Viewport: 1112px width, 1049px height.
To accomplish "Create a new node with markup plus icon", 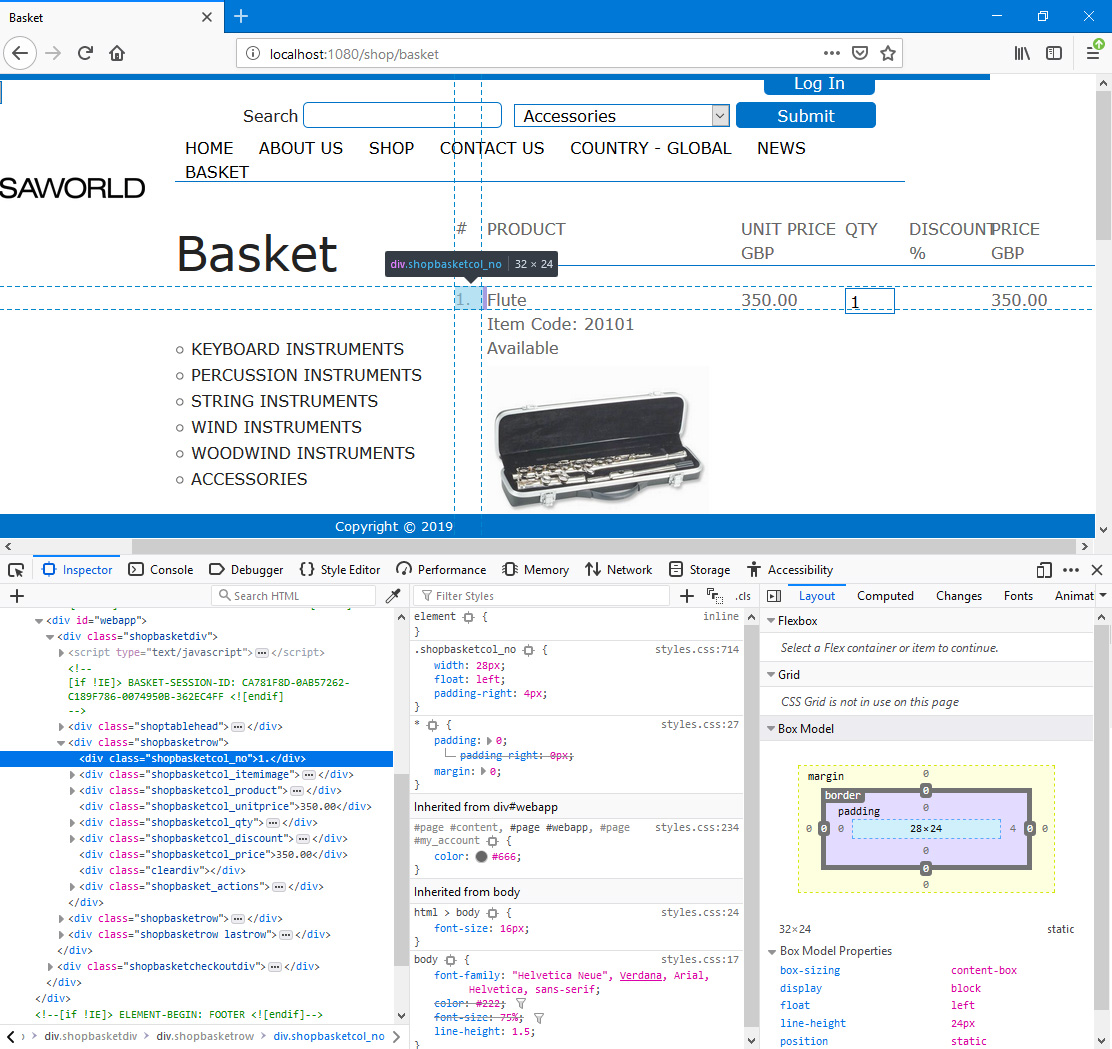I will 17,596.
